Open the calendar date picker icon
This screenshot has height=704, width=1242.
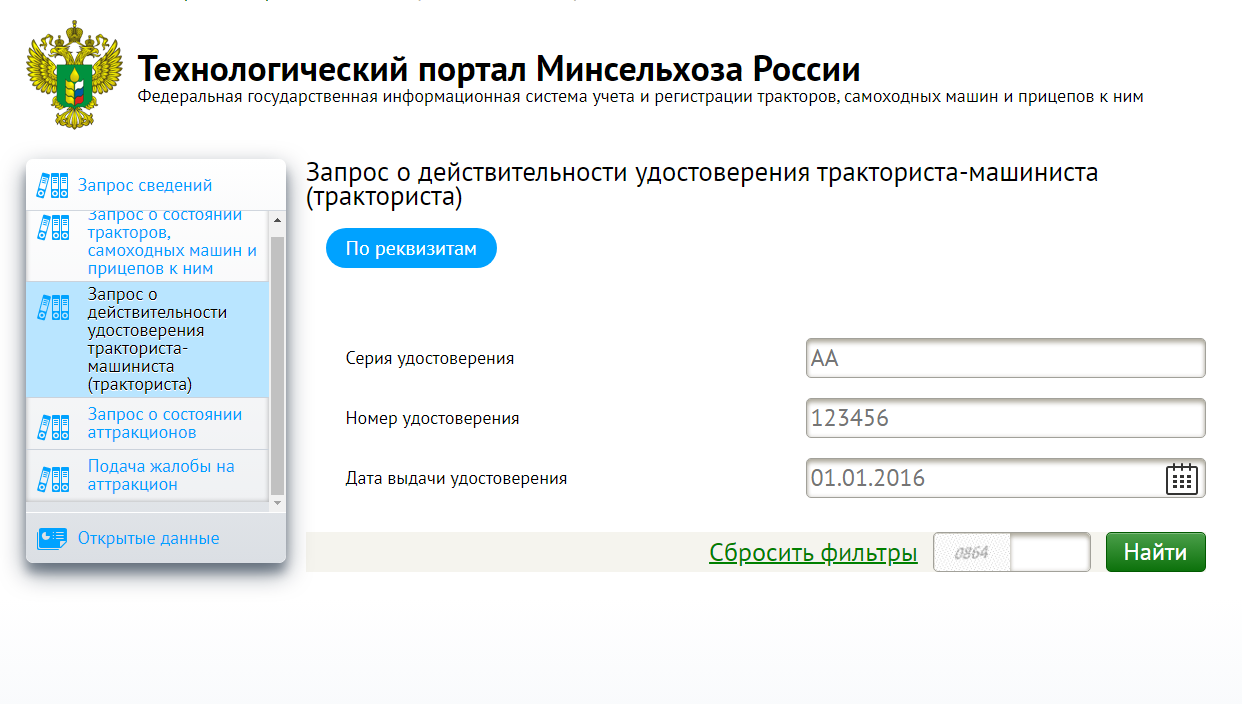1181,479
